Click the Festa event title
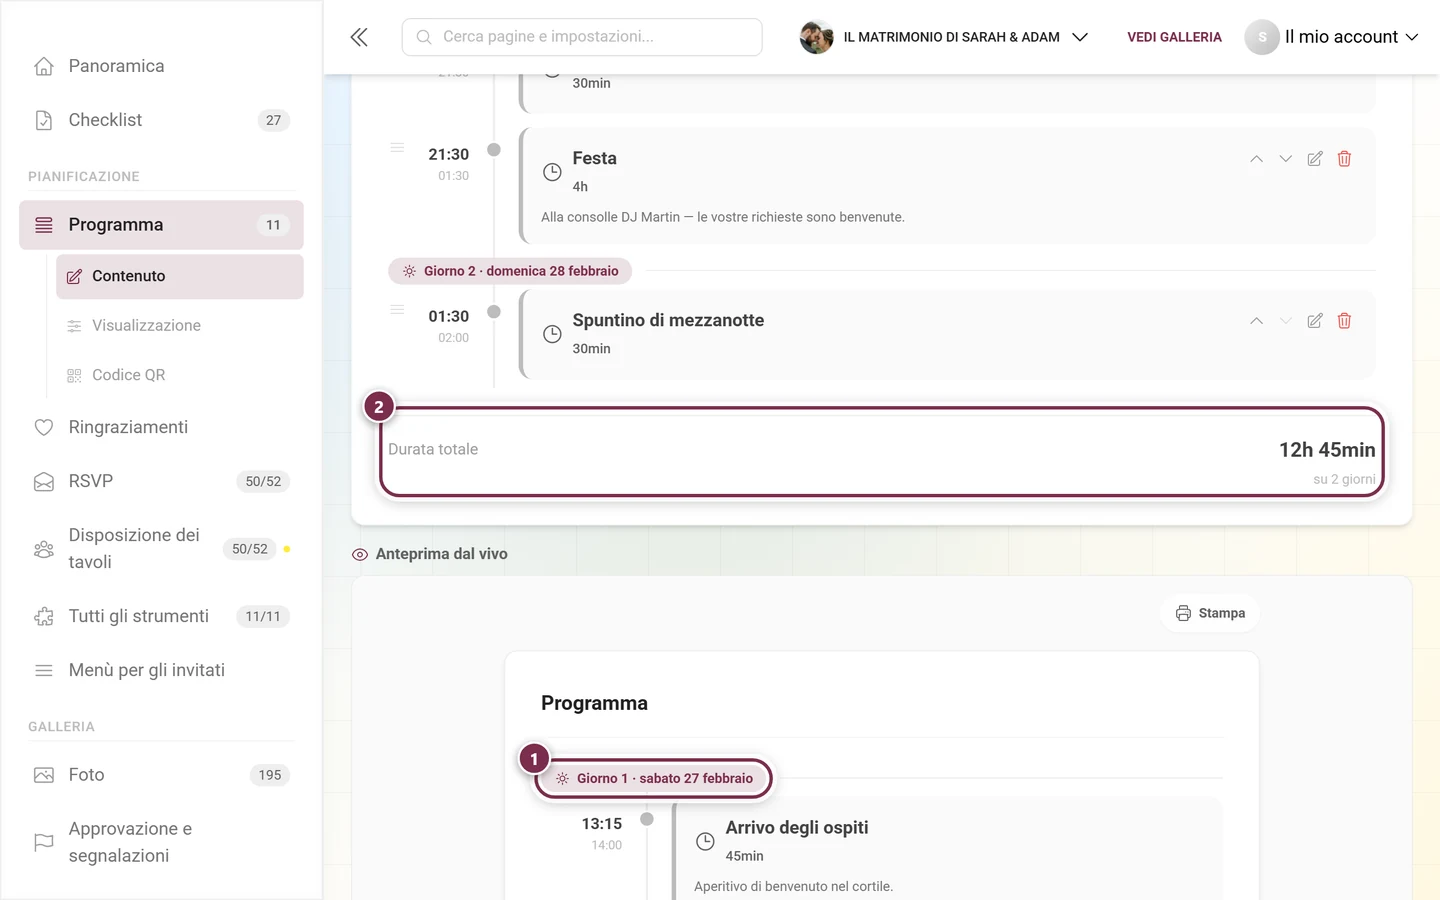Image resolution: width=1440 pixels, height=900 pixels. [595, 158]
